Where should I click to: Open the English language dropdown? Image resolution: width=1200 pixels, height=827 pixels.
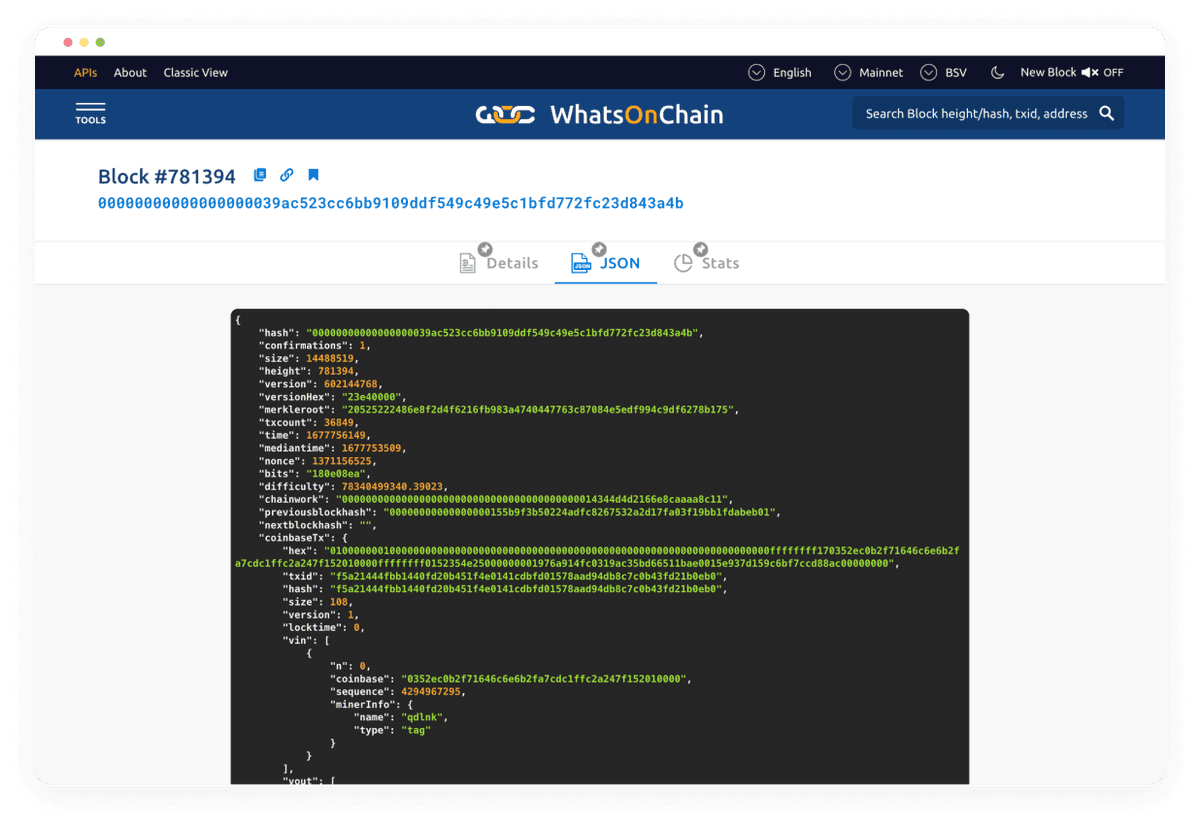(780, 72)
